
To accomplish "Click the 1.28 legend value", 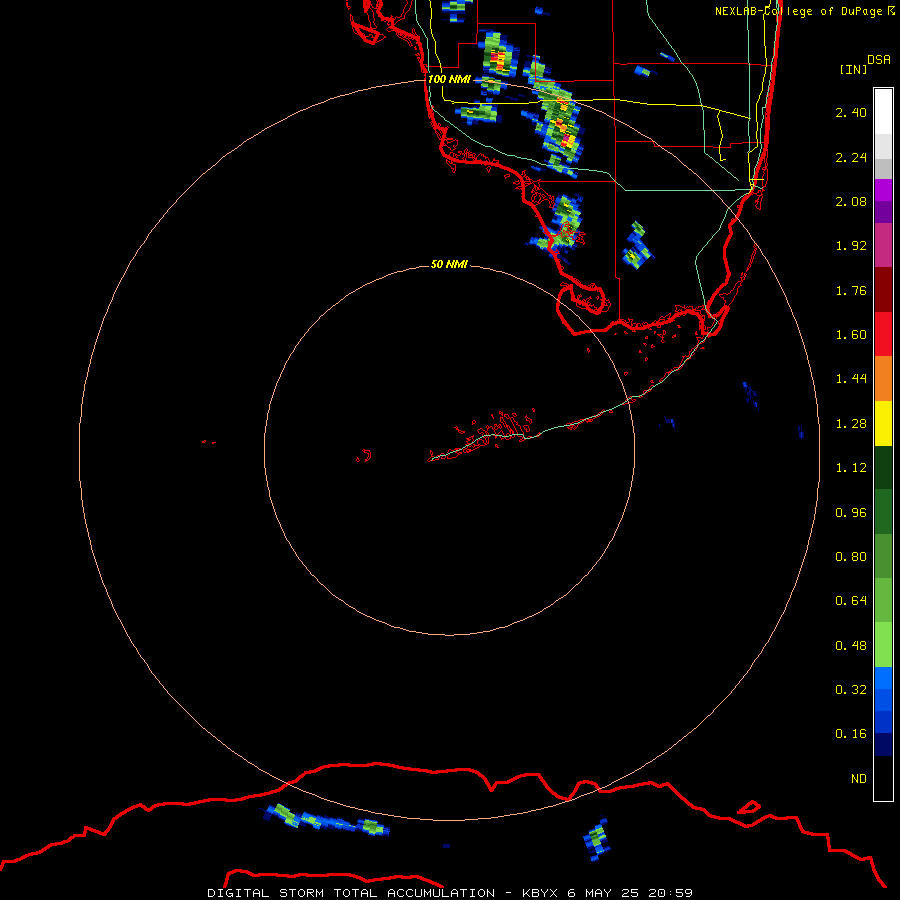I will click(851, 424).
